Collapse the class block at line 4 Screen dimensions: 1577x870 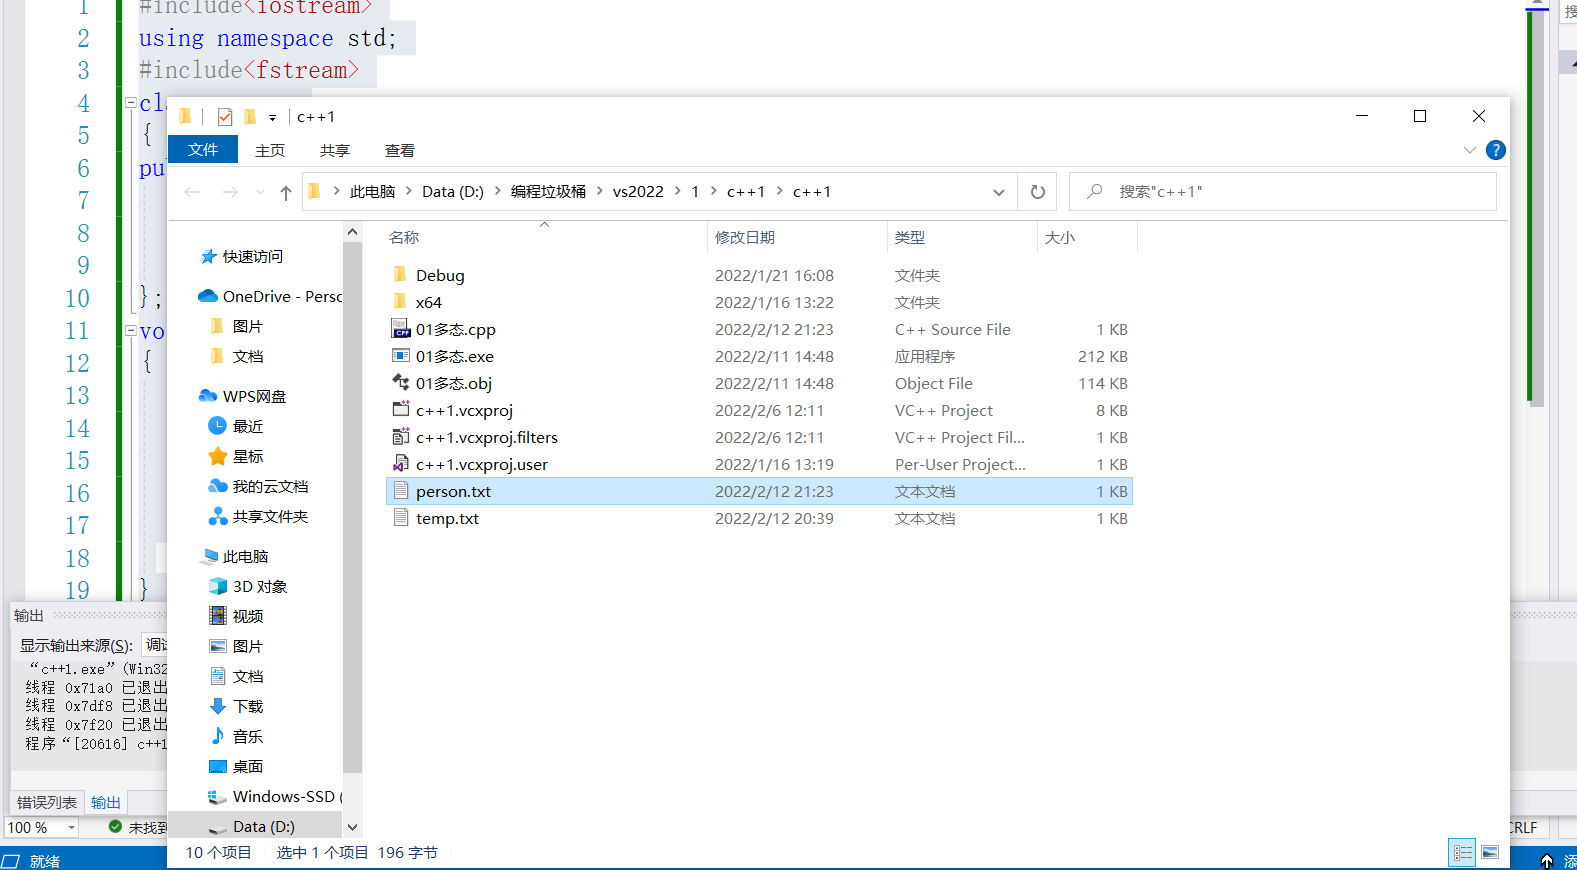tap(130, 102)
